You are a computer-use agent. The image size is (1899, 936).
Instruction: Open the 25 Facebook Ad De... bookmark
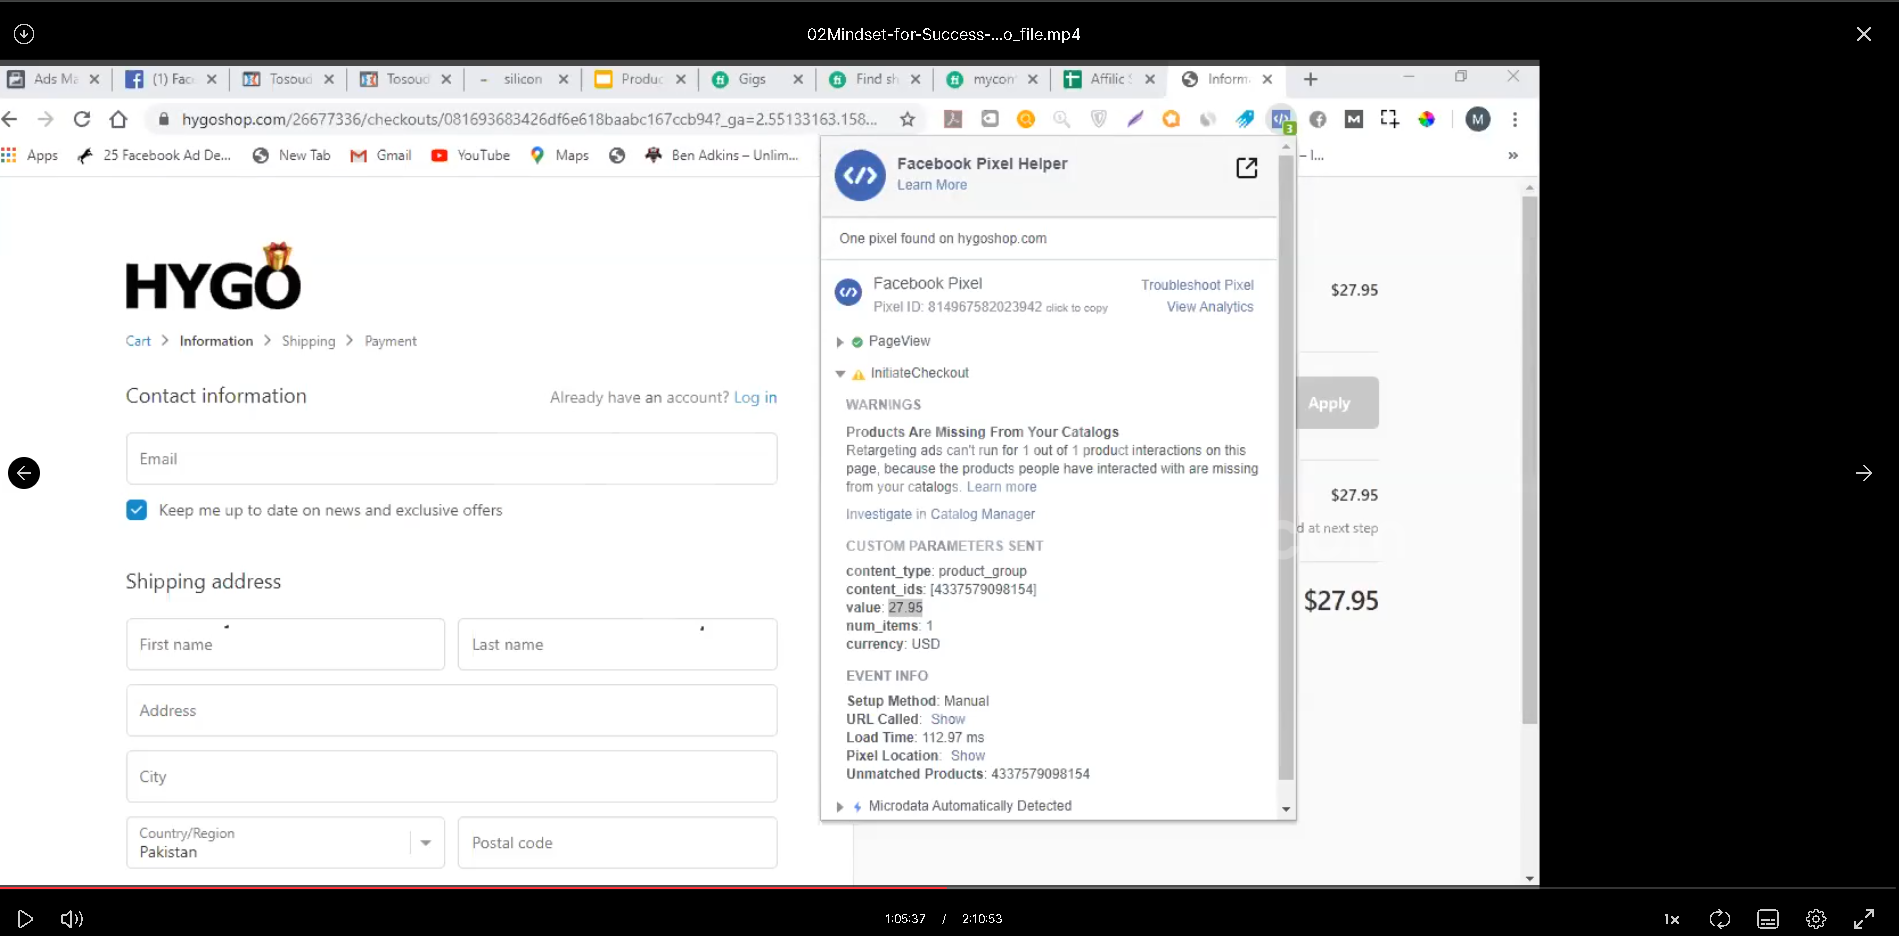pos(154,155)
